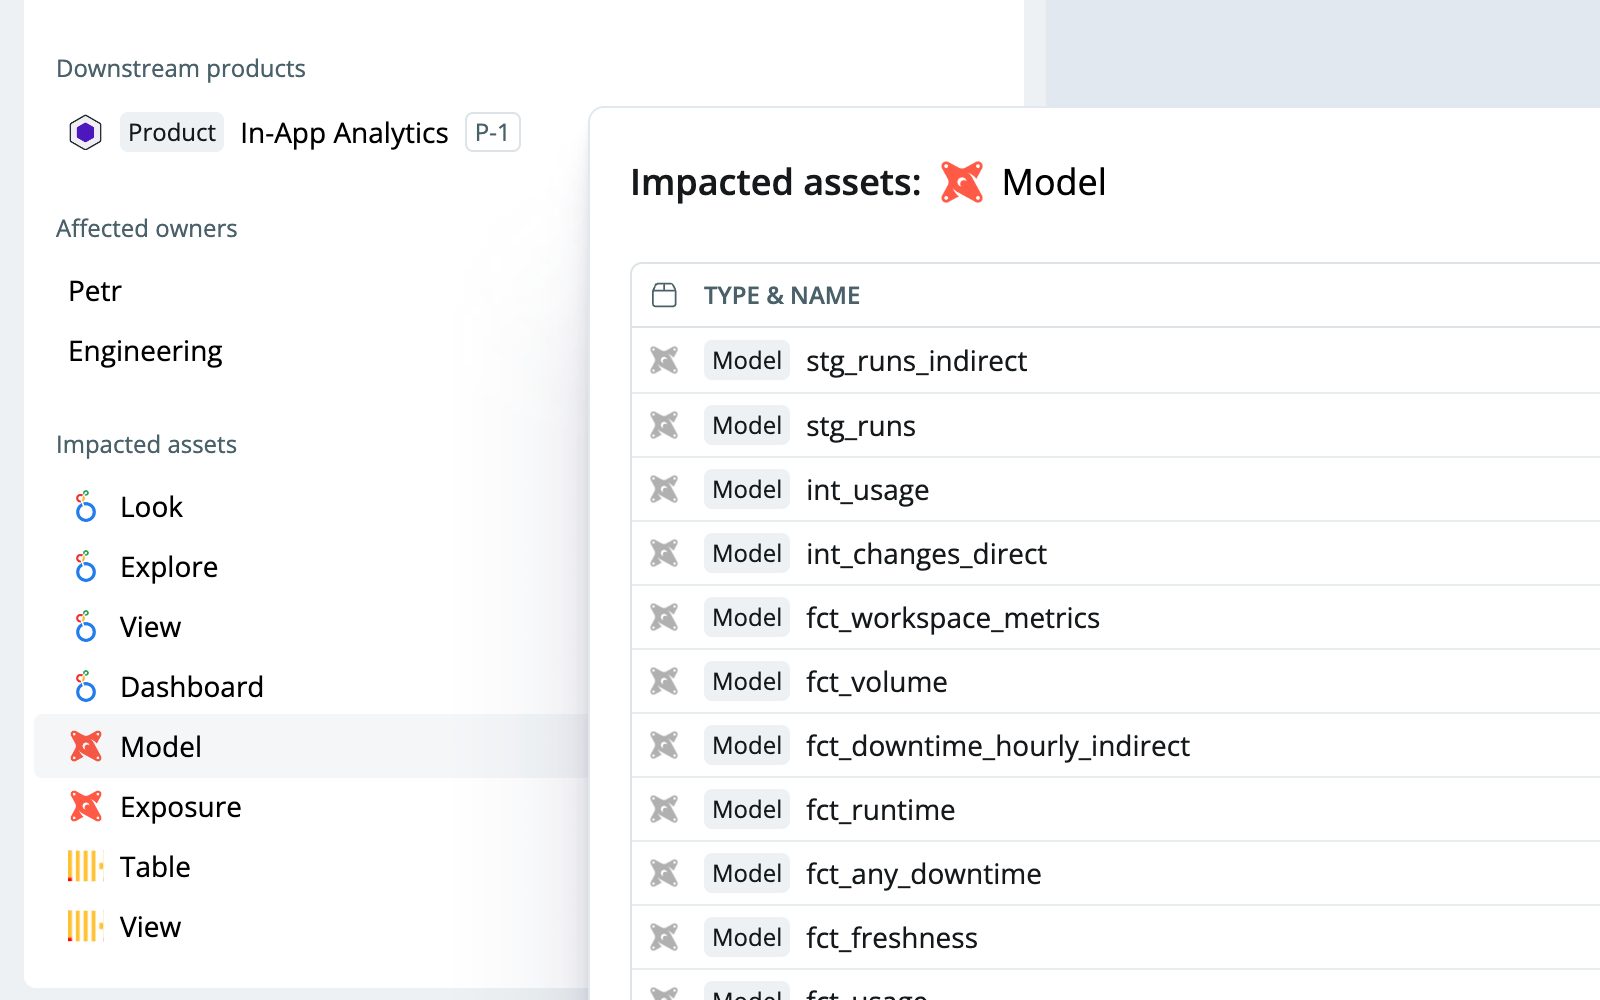The height and width of the screenshot is (1000, 1600).
Task: Click the gray dbt icon beside stg_runs
Action: [665, 425]
